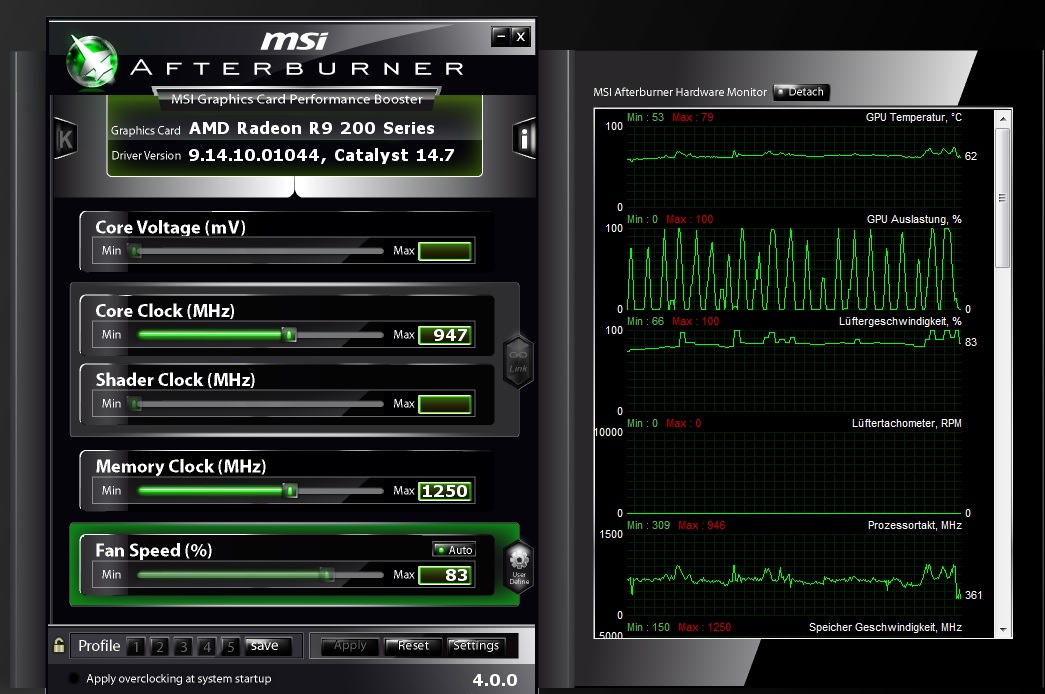Click the Core Voltage slider handle
This screenshot has height=694, width=1045.
tap(135, 251)
